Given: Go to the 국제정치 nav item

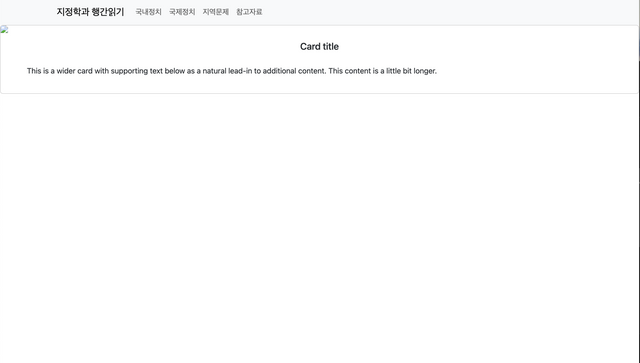Looking at the screenshot, I should pyautogui.click(x=182, y=12).
